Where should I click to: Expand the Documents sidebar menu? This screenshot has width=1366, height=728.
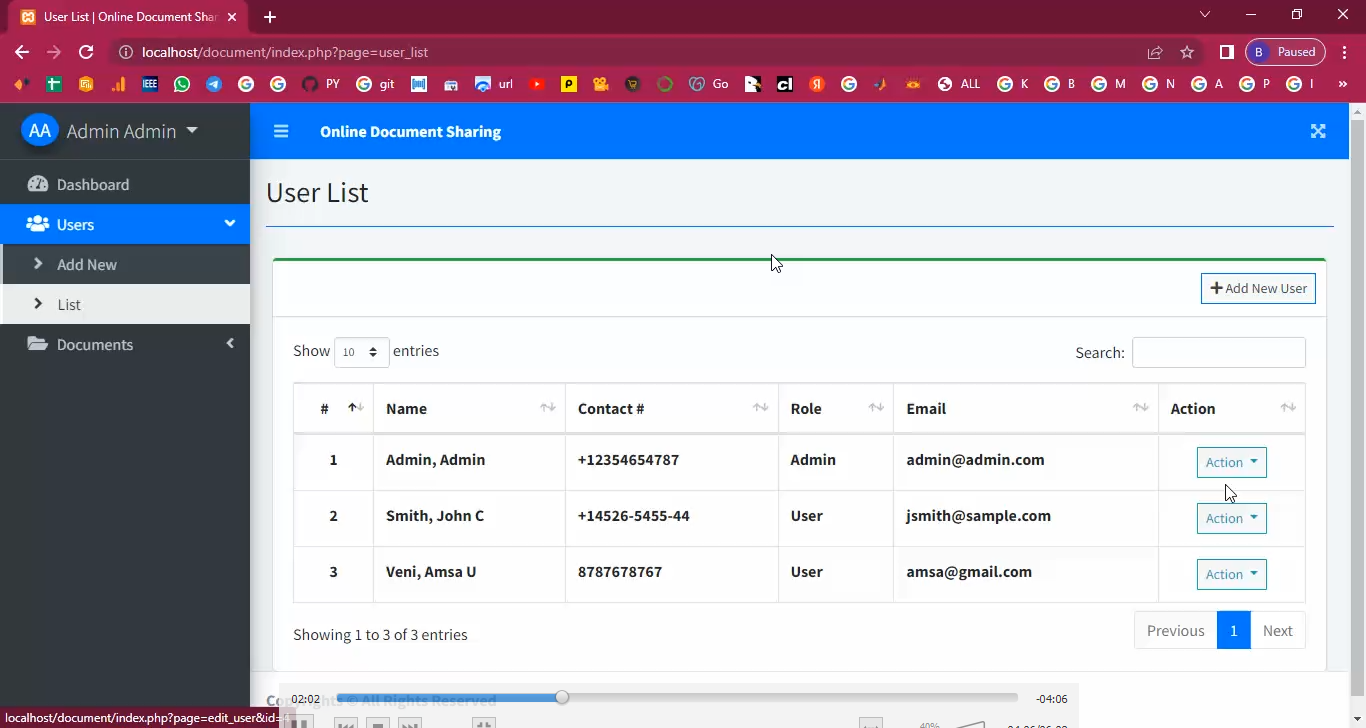[x=95, y=344]
